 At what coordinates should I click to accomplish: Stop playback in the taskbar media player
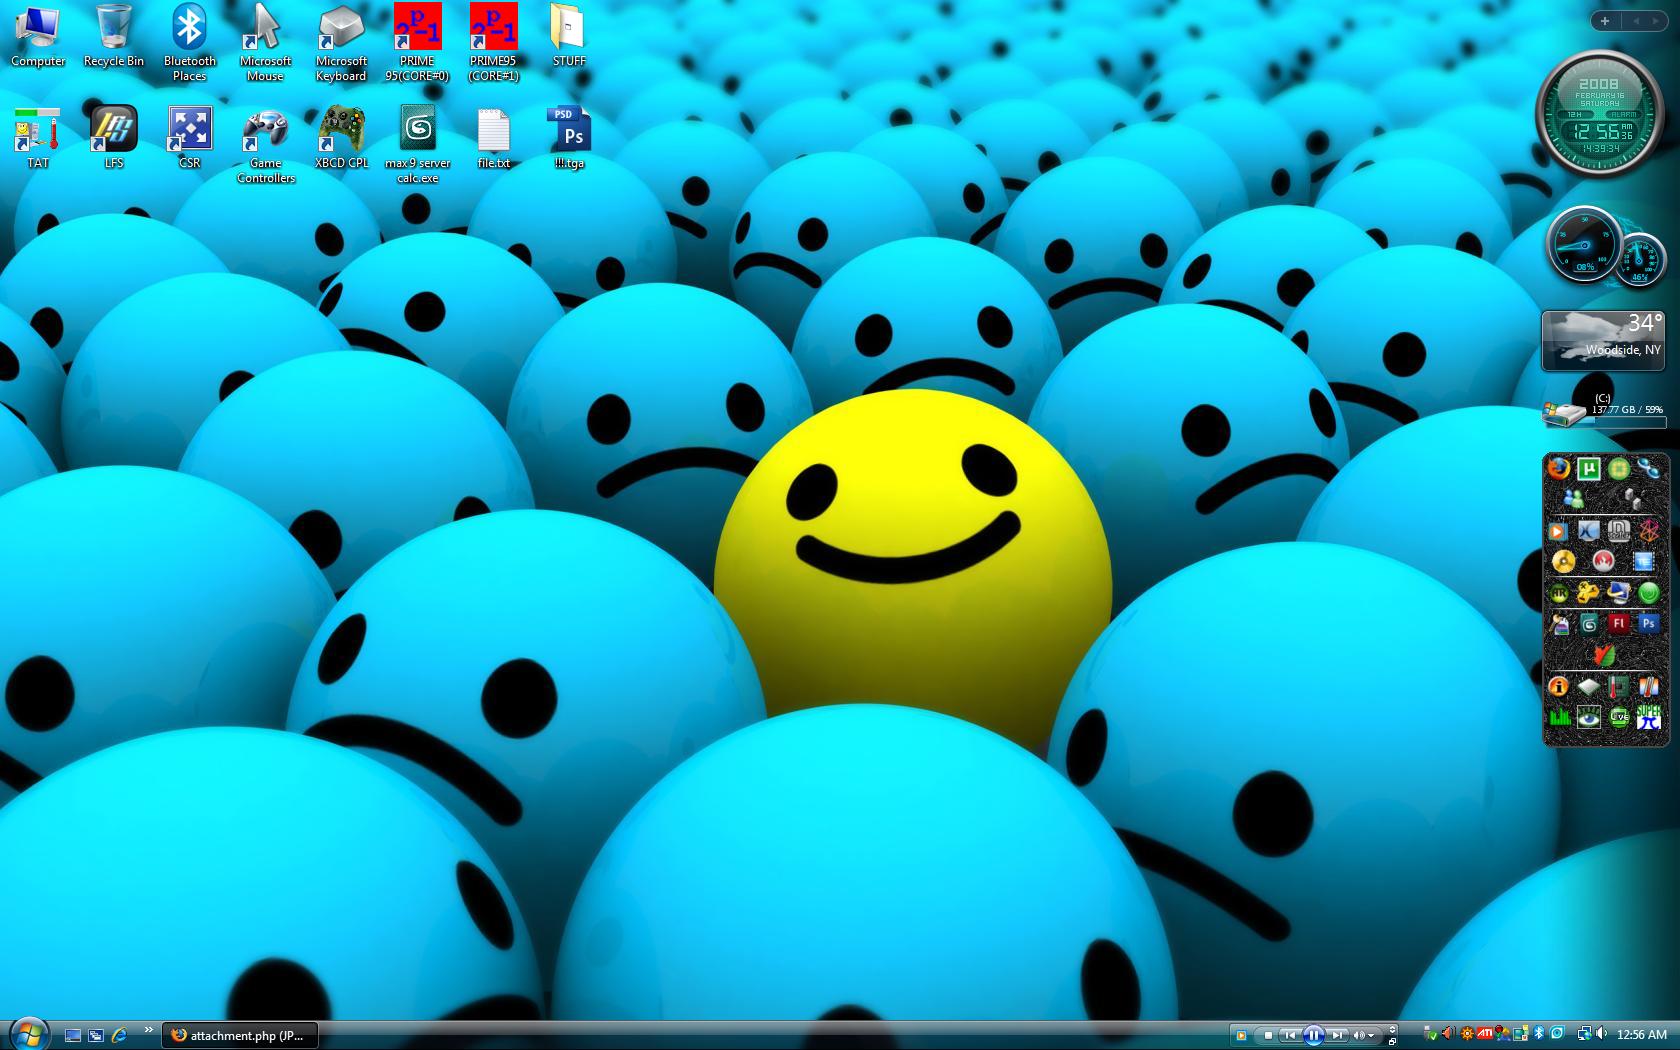tap(1267, 1035)
